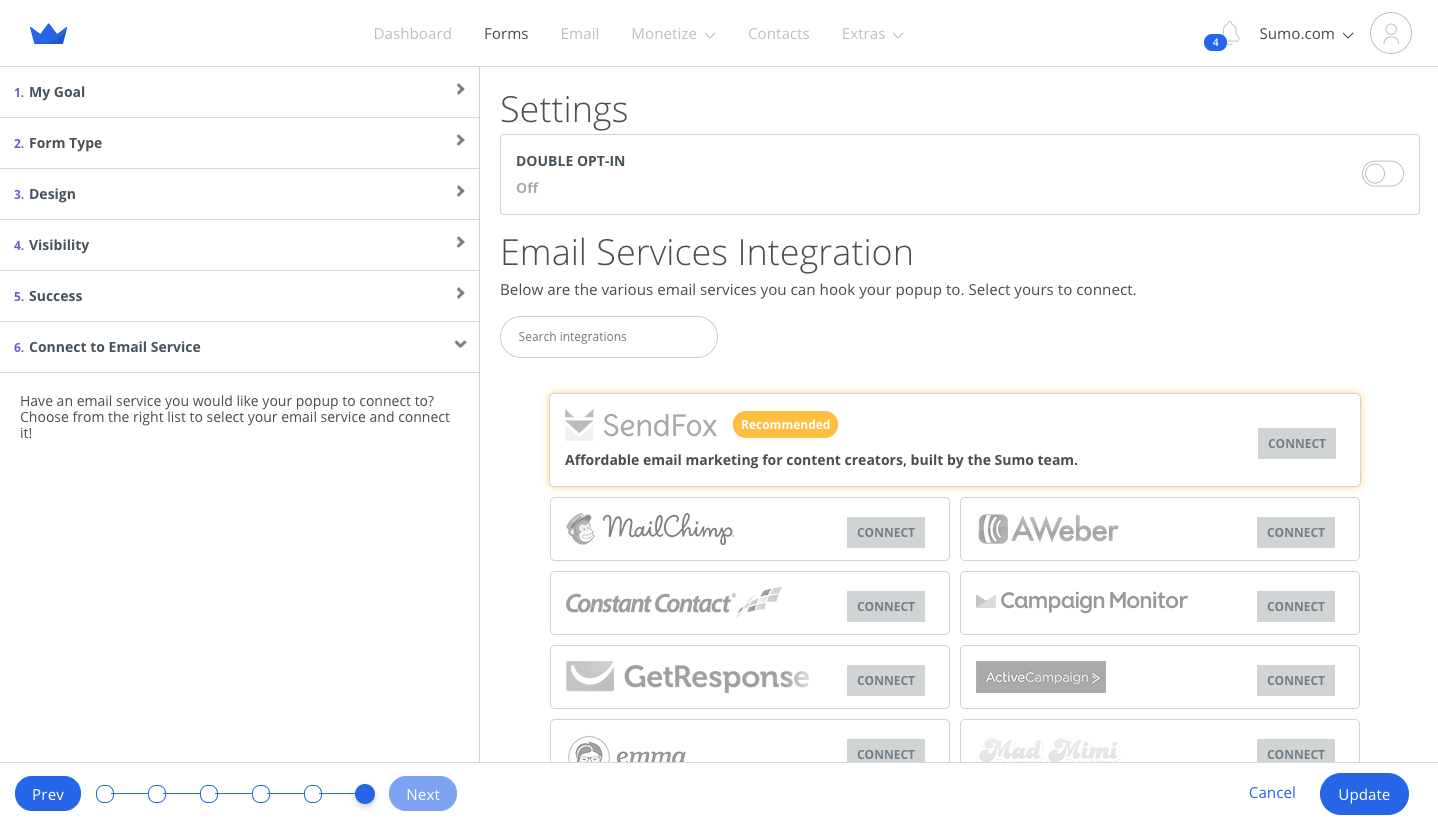Click the Mad Mimi logo
The image size is (1438, 825).
click(x=1048, y=750)
